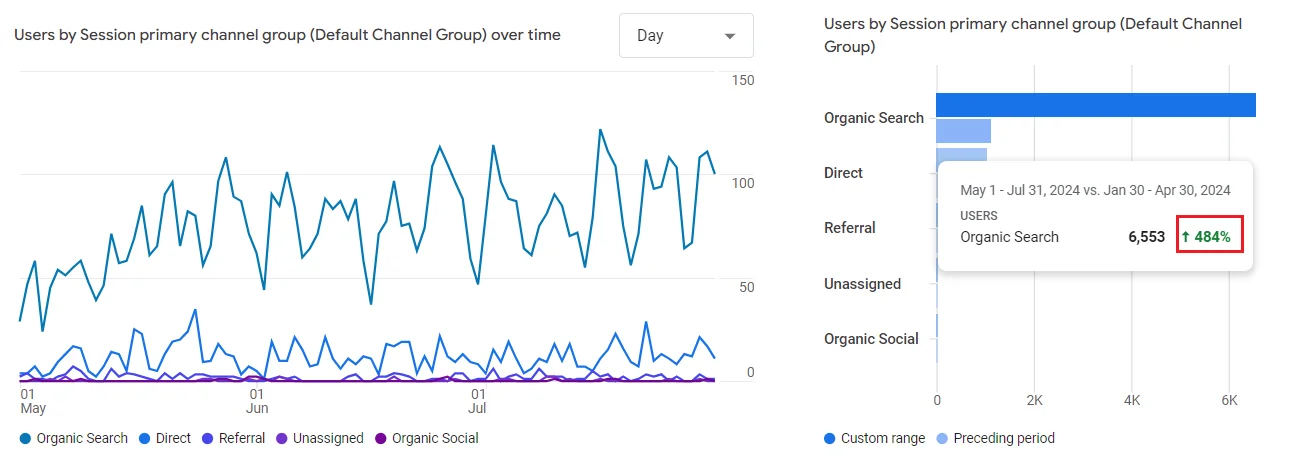The image size is (1302, 475).
Task: Click the dropdown arrow beside Day
Action: coord(730,36)
